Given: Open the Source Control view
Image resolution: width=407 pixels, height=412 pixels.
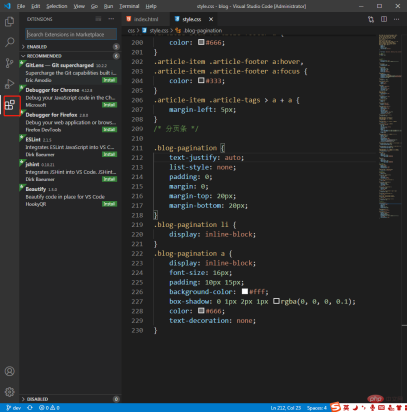Looking at the screenshot, I should (x=10, y=63).
